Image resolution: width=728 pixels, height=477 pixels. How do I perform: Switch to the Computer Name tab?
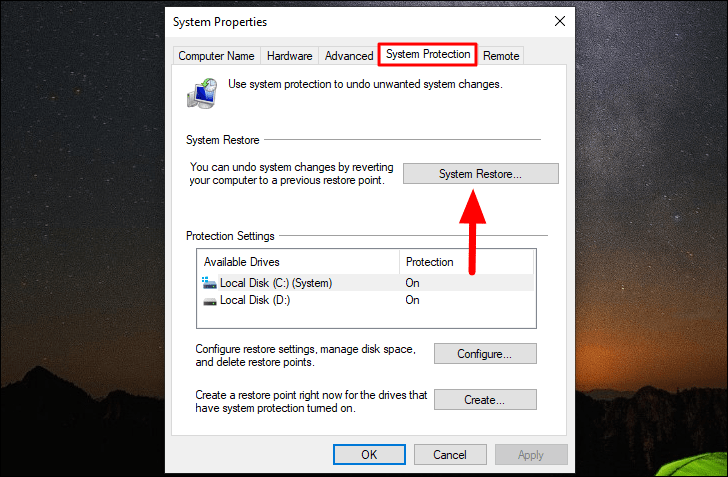(216, 56)
